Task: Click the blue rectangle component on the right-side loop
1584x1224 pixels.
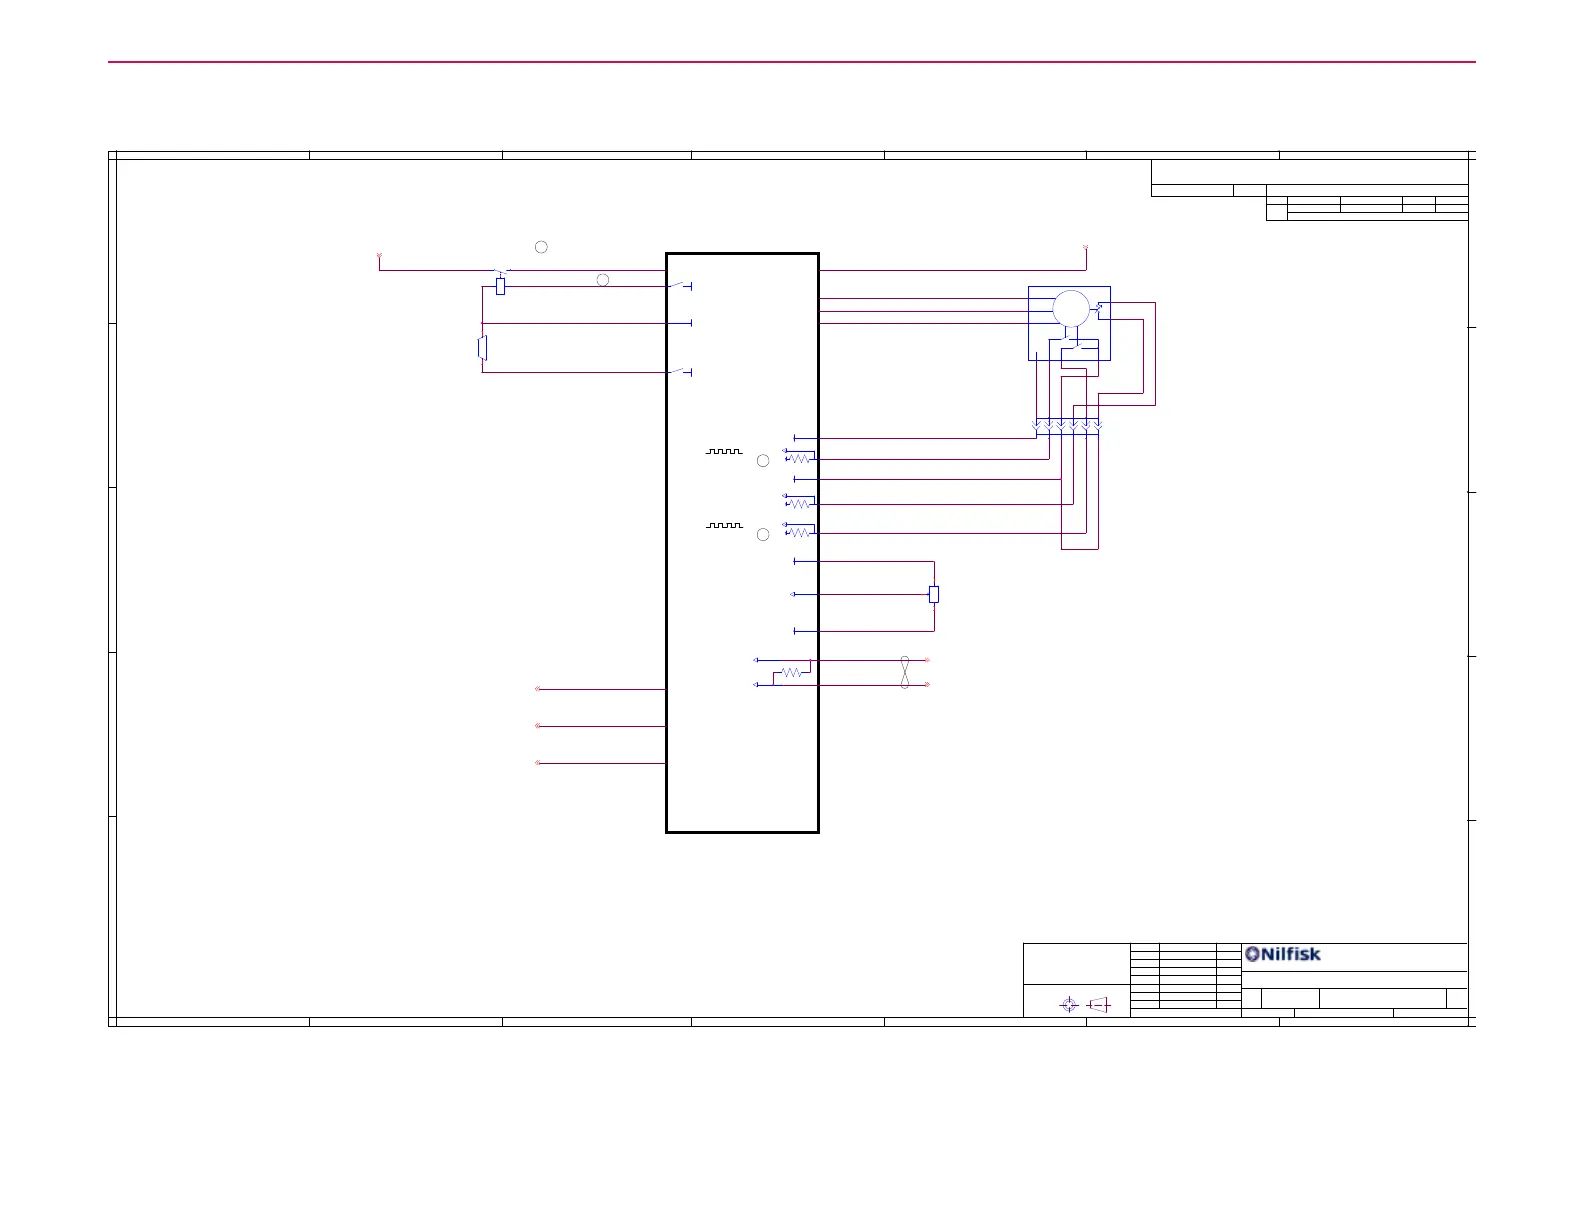Action: (x=934, y=594)
